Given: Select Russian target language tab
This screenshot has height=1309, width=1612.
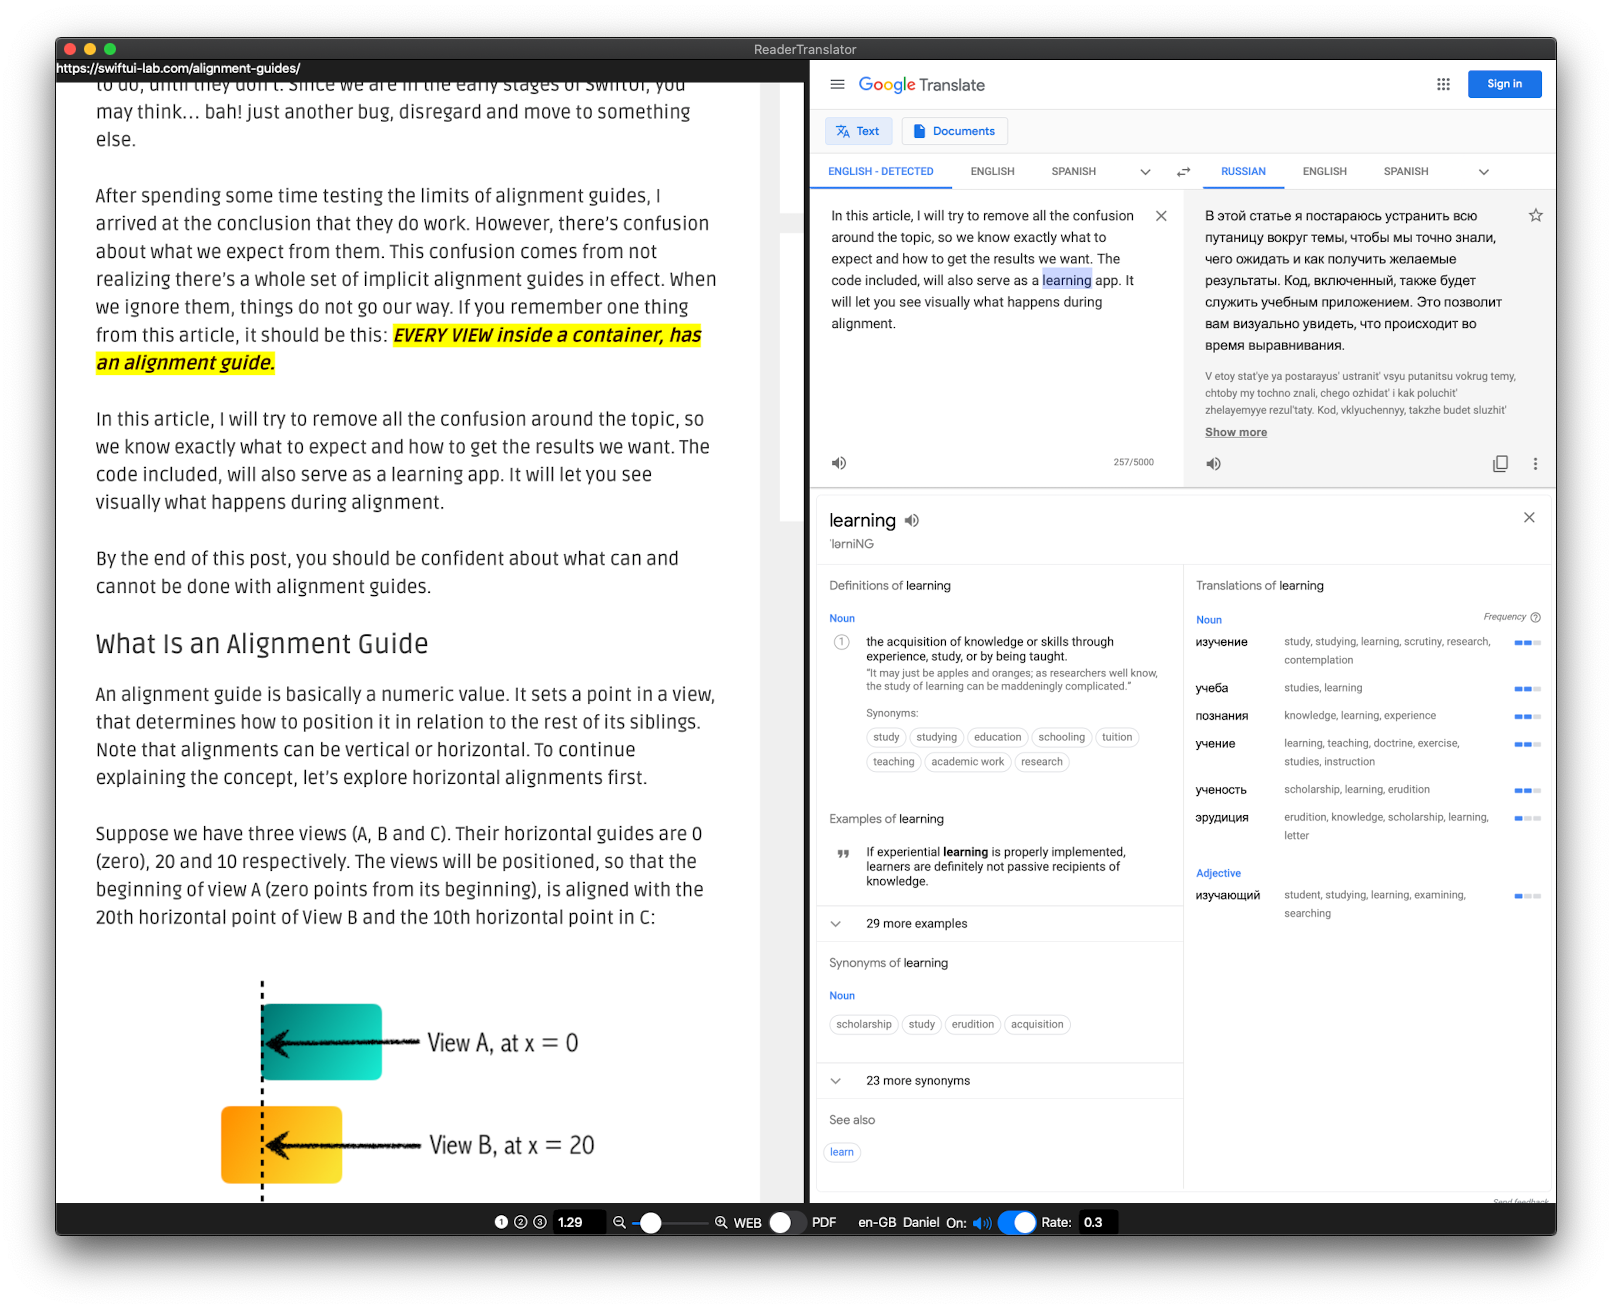Looking at the screenshot, I should 1243,171.
